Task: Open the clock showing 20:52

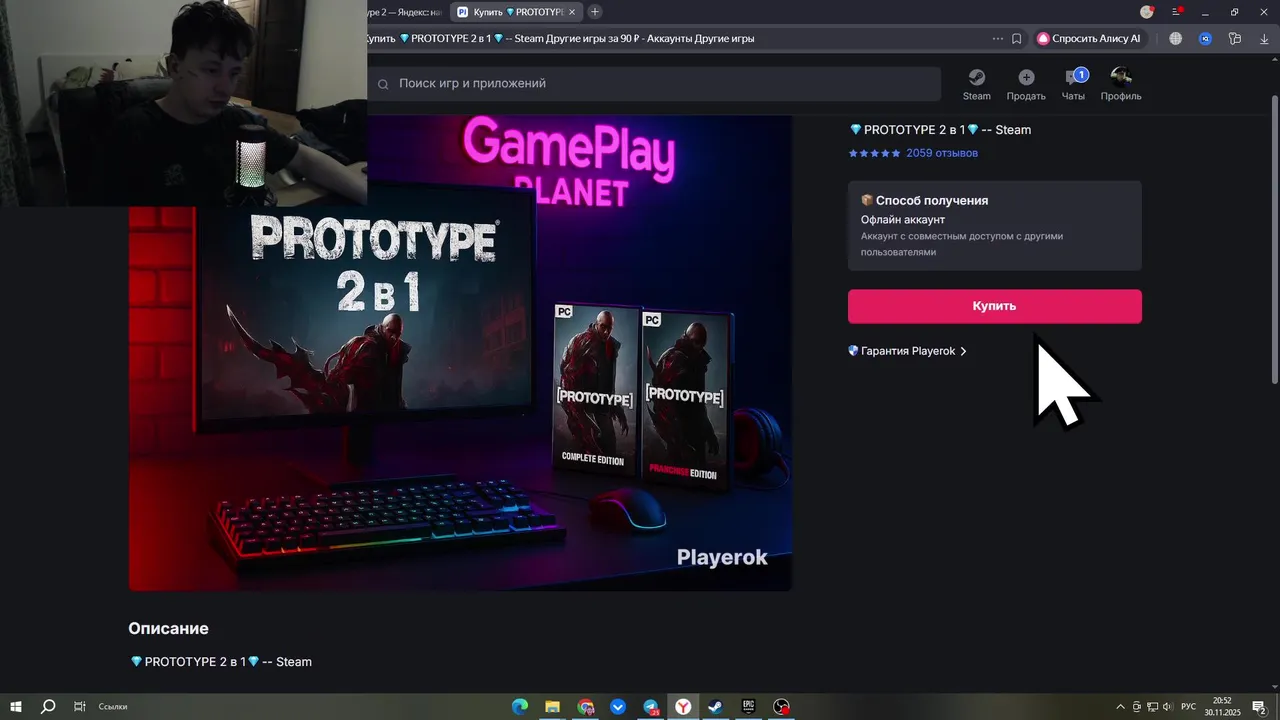Action: click(1222, 707)
